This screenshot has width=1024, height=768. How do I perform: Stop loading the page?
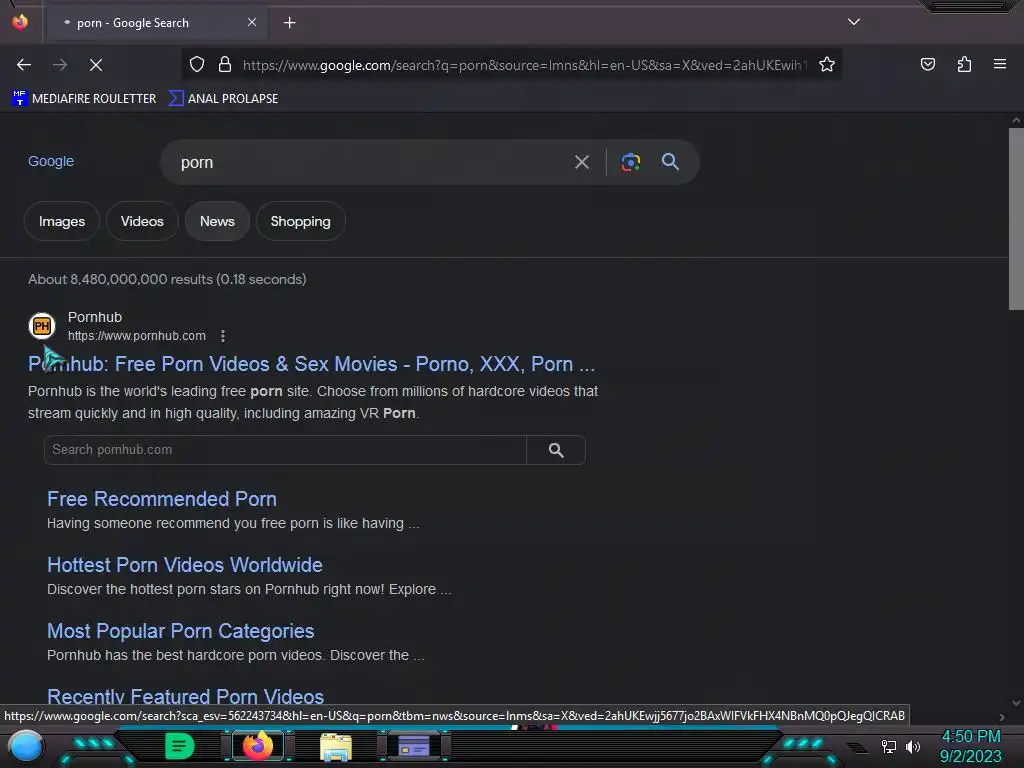point(96,65)
